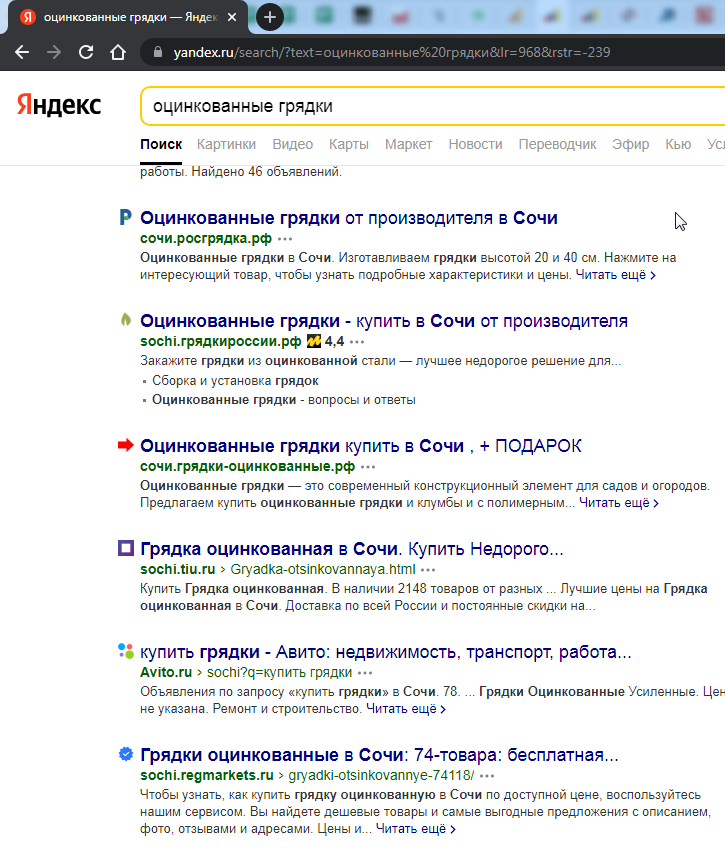This screenshot has width=725, height=855.
Task: Open the three-dot menu next to sochi.грядкироссии.рф rating
Action: [x=357, y=342]
